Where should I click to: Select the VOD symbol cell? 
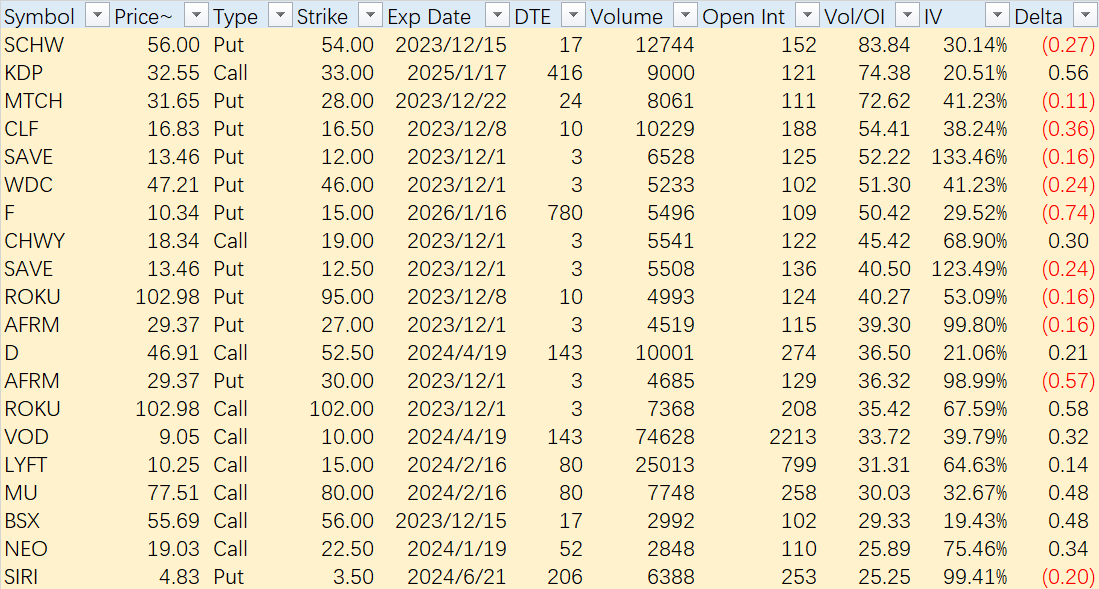tap(27, 437)
